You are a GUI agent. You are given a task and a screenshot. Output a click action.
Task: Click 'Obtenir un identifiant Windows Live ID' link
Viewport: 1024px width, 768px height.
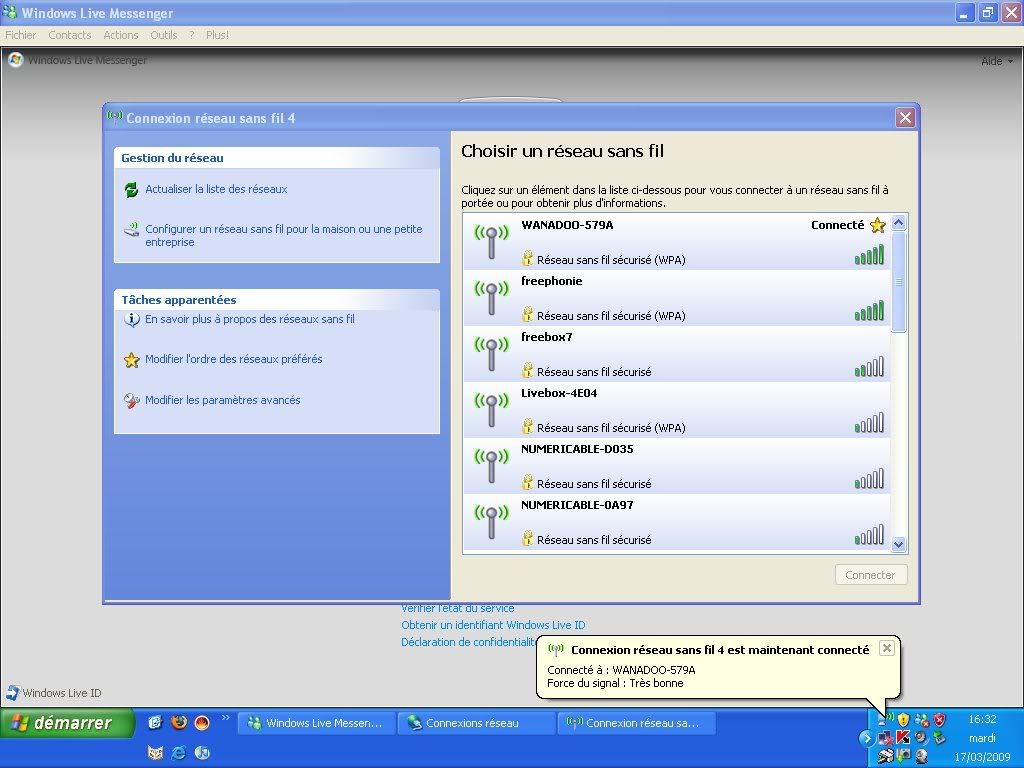493,625
